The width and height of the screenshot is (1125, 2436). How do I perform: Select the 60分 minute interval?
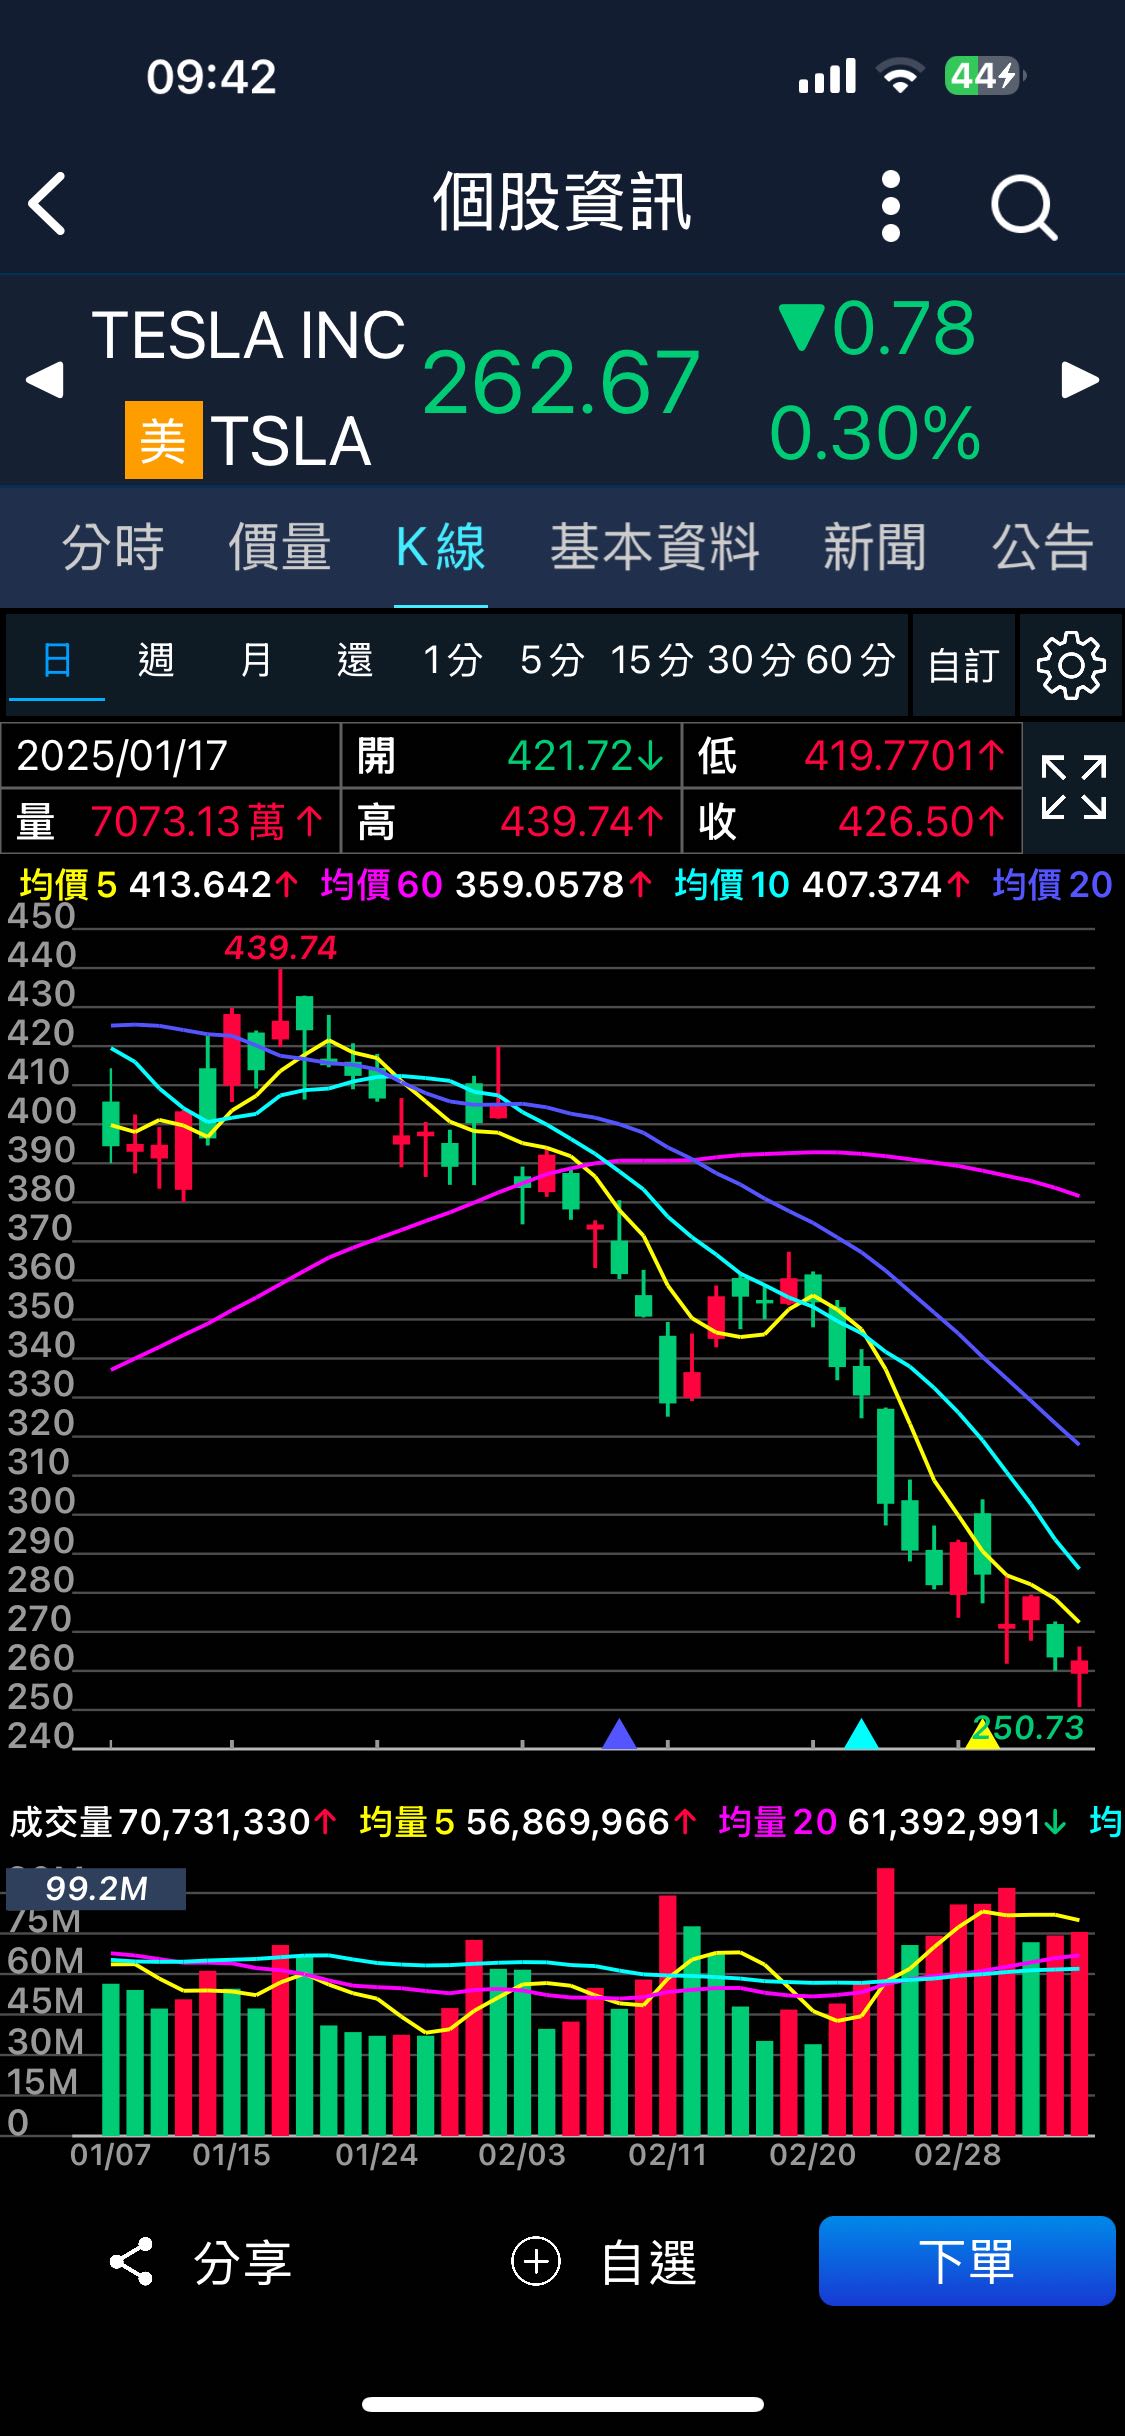click(x=850, y=661)
